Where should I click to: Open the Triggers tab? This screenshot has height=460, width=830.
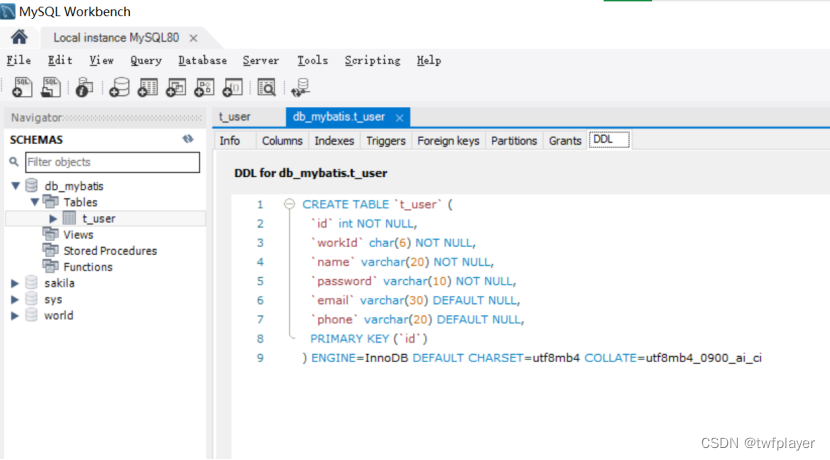coord(386,141)
